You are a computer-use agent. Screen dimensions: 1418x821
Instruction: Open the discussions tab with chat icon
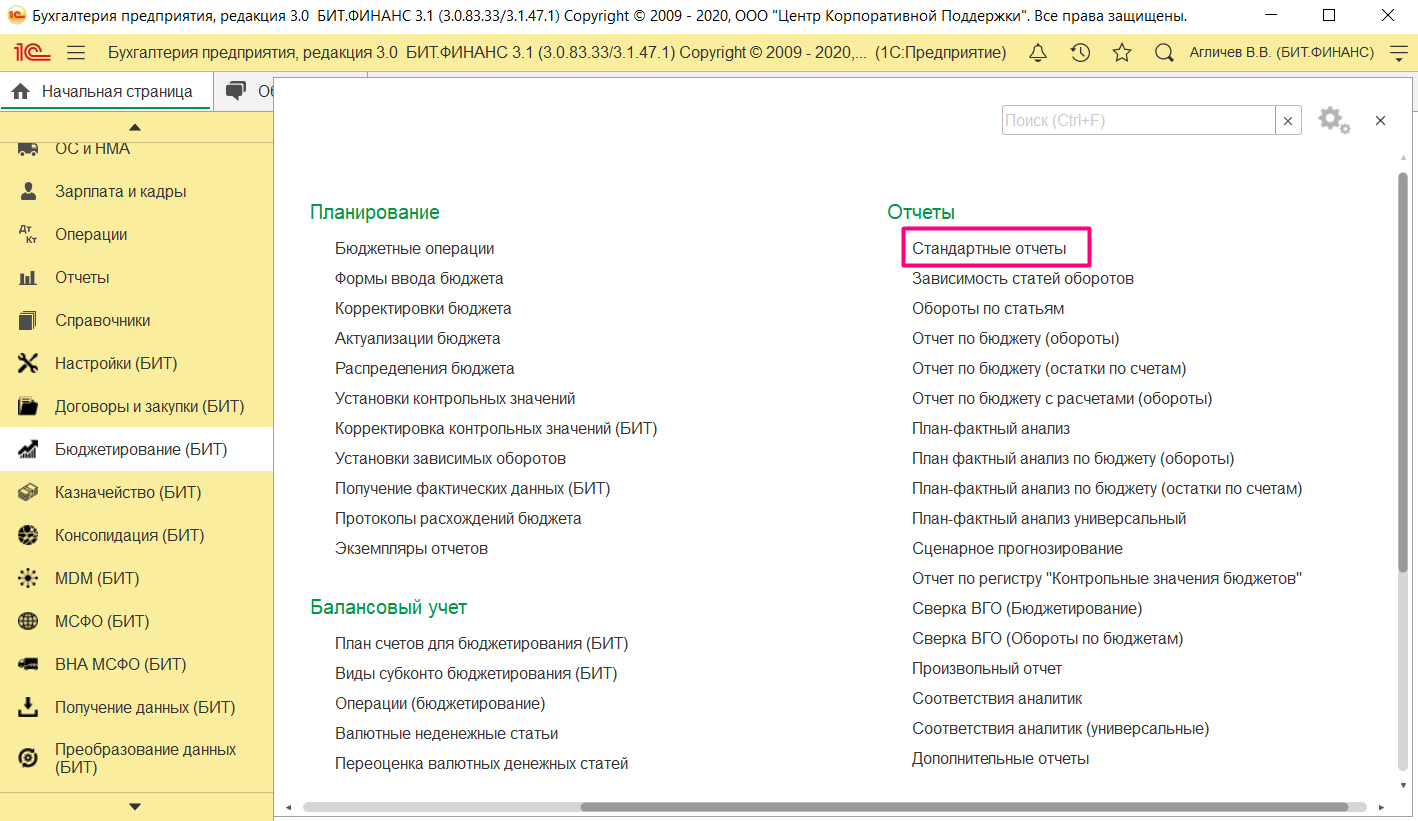click(x=245, y=91)
